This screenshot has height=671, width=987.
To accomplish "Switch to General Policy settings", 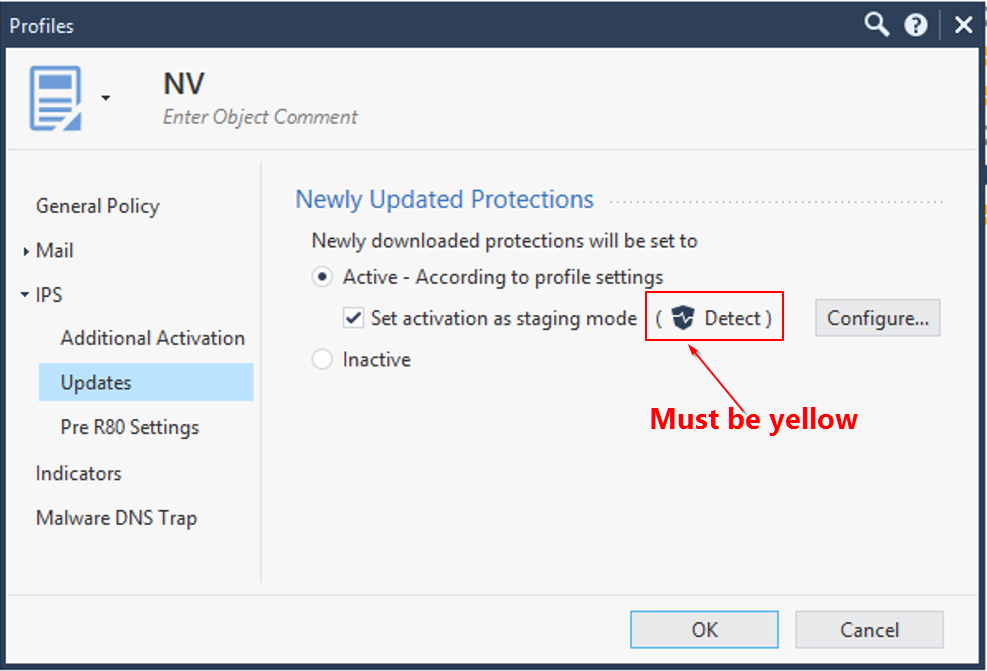I will point(97,206).
